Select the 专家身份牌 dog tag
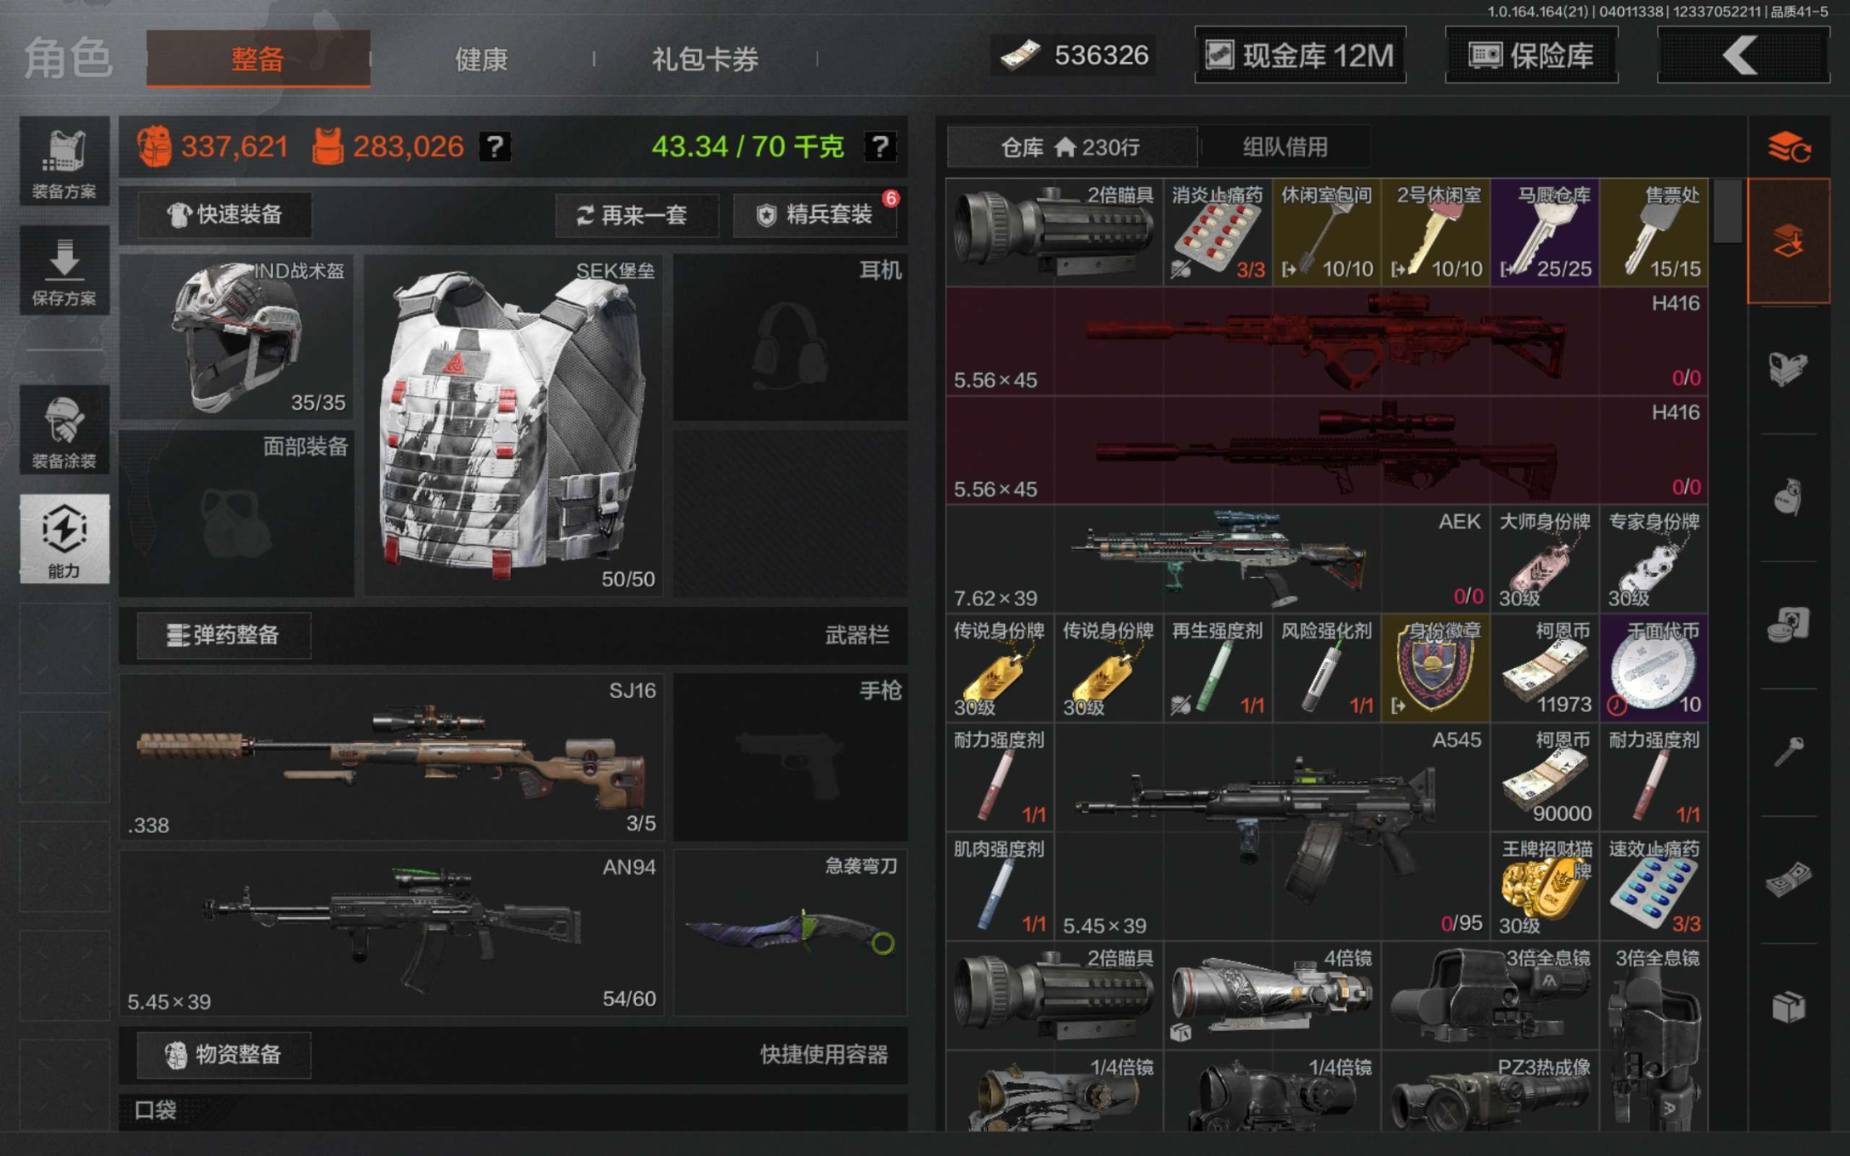 1654,559
